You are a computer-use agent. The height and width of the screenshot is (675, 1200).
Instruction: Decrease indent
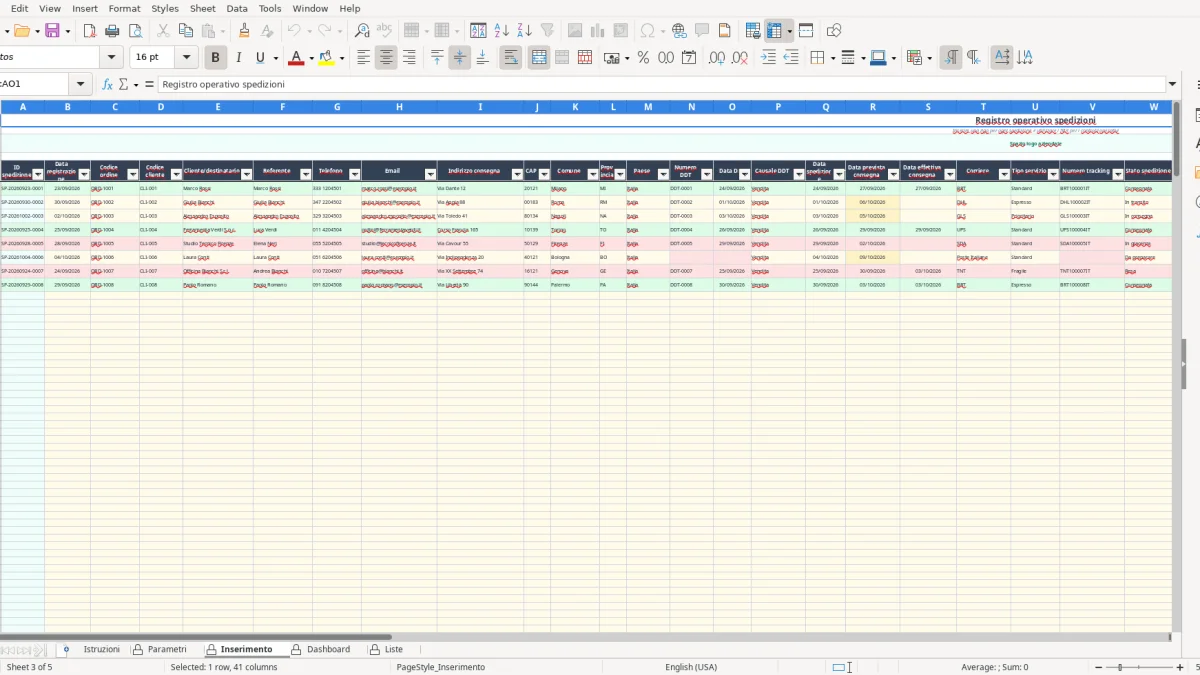tap(791, 58)
